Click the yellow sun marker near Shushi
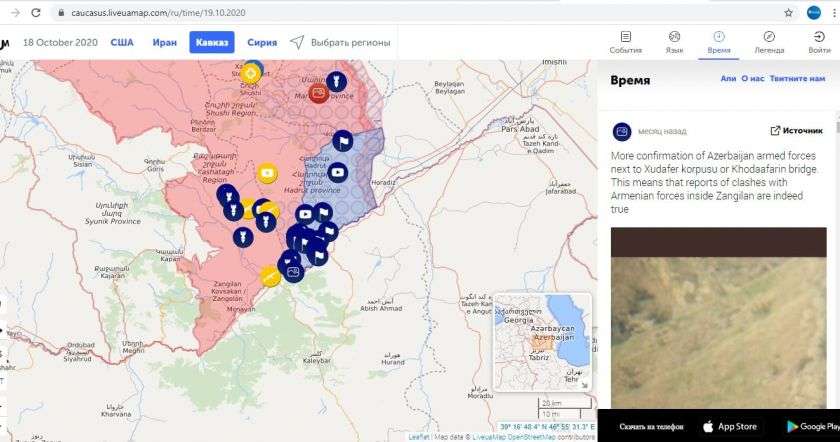The image size is (840, 442). pos(253,72)
